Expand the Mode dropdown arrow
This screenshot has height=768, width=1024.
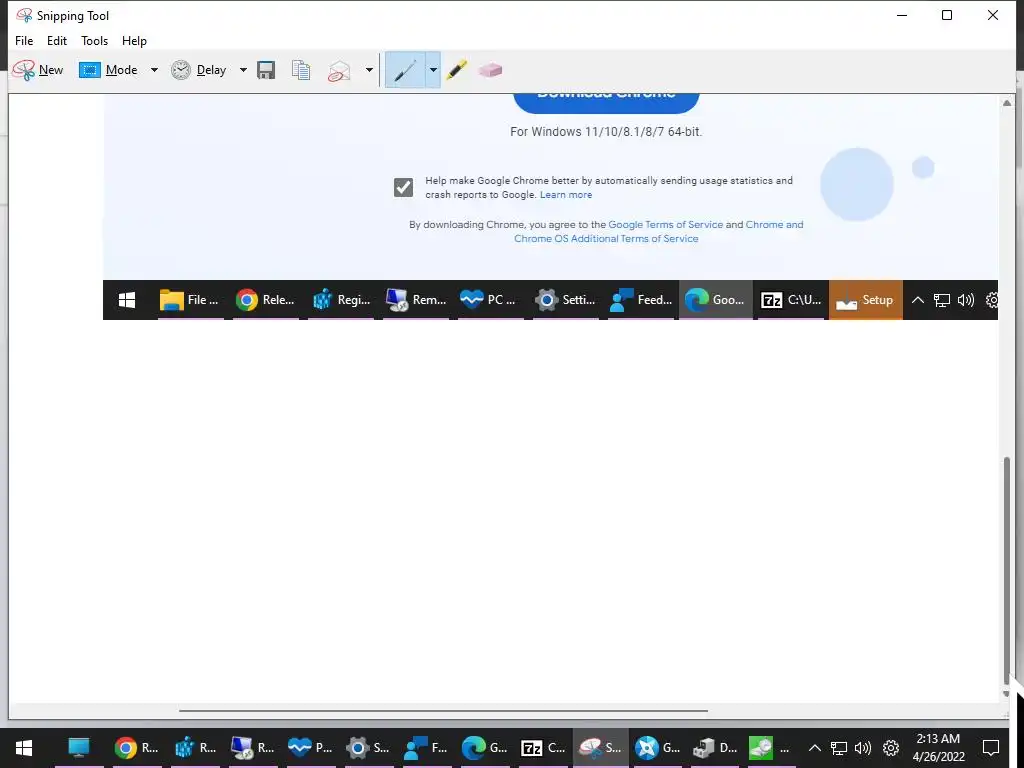tap(154, 70)
